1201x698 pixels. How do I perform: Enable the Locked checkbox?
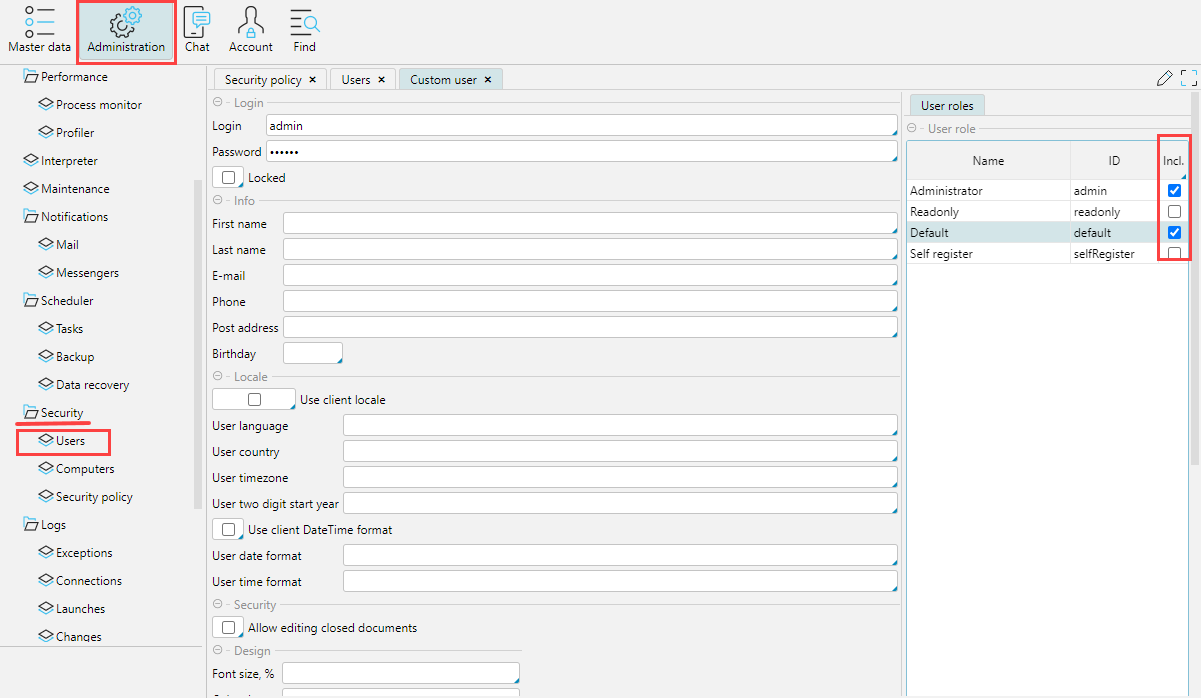coord(229,178)
